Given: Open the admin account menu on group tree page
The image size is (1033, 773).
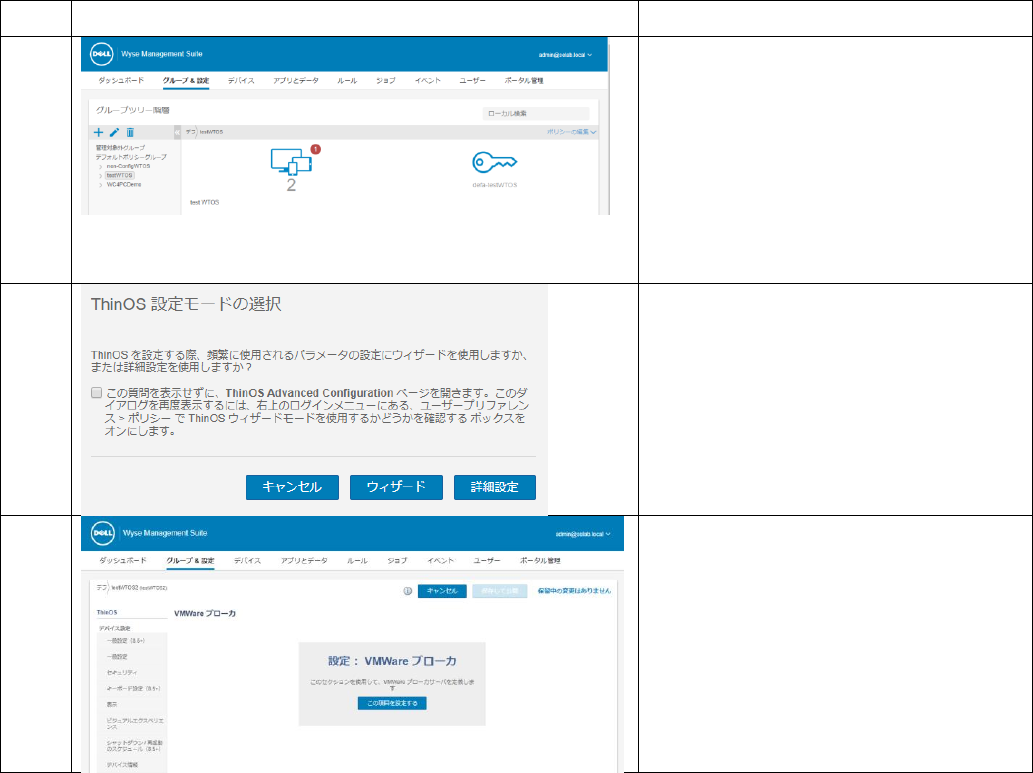Looking at the screenshot, I should point(565,55).
